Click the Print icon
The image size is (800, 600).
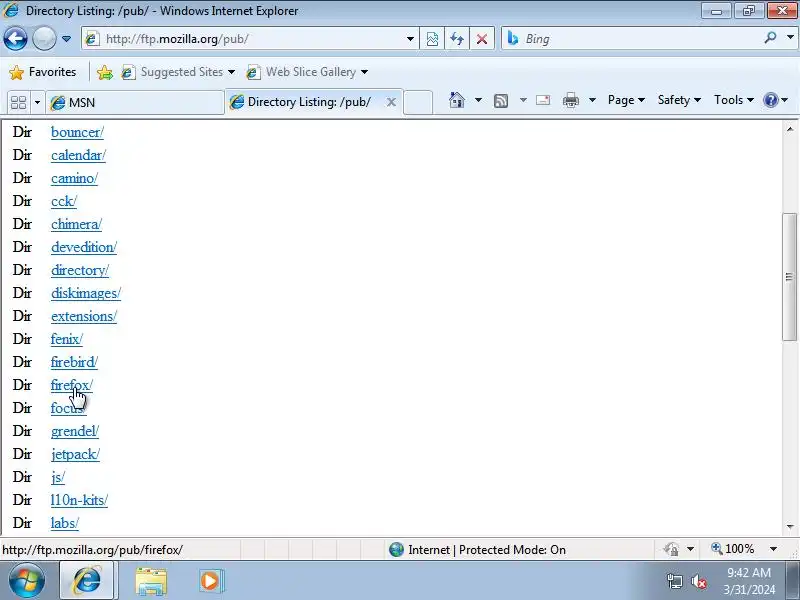point(570,101)
